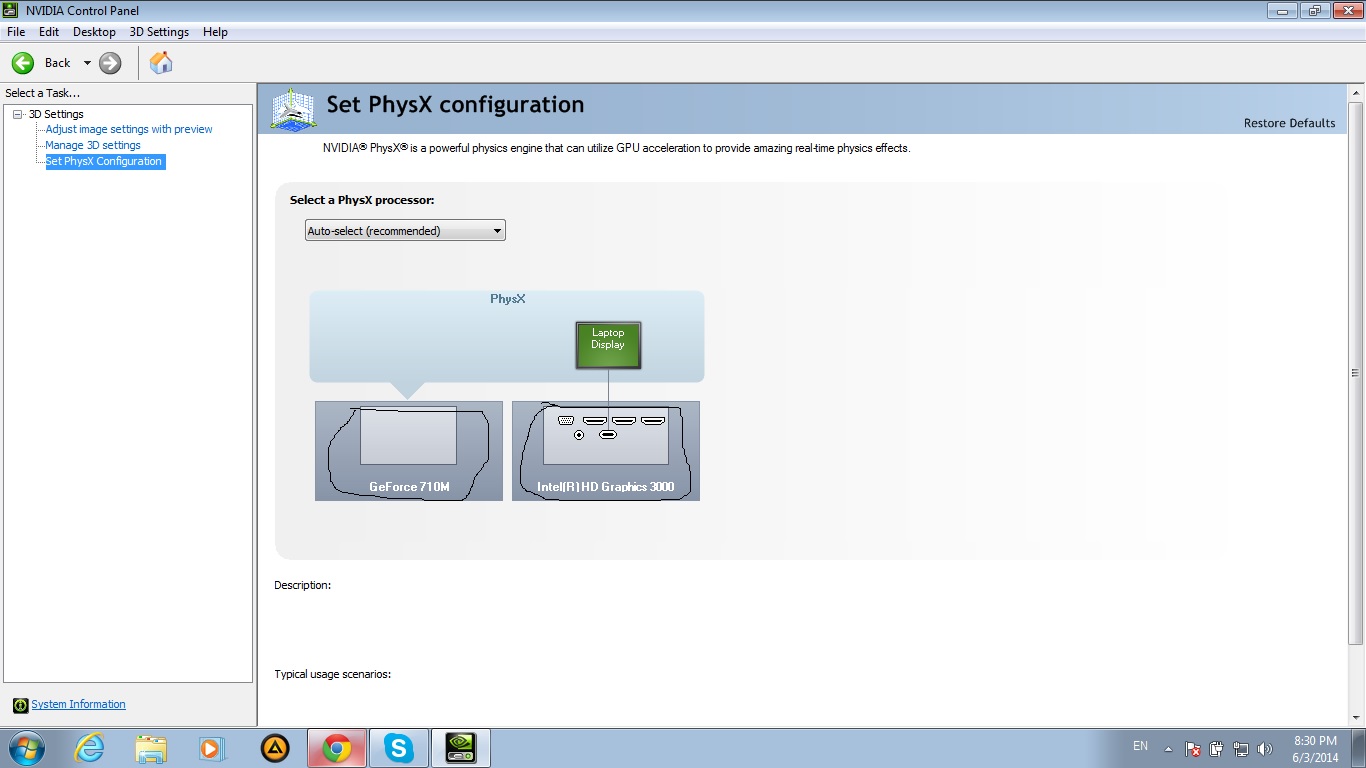Switch to Google Chrome in taskbar

337,748
